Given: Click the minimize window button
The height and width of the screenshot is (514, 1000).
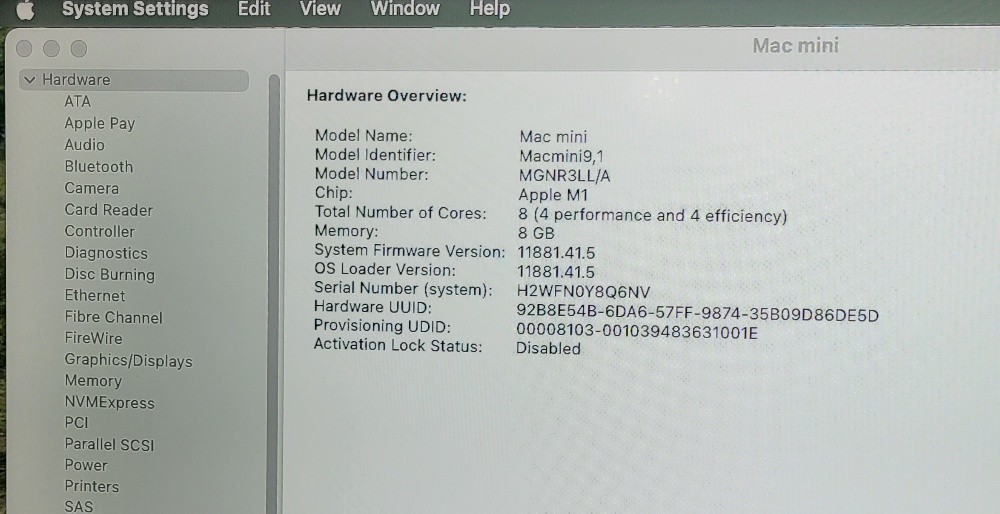Looking at the screenshot, I should tap(51, 49).
